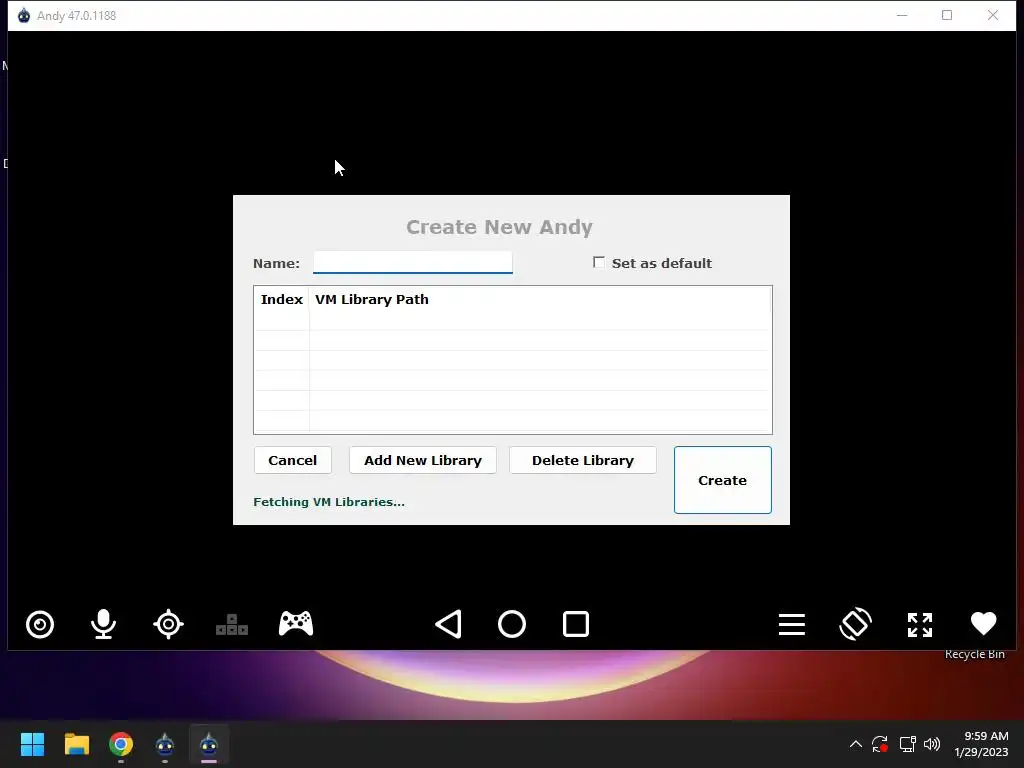Minimize the Andy window

(902, 15)
